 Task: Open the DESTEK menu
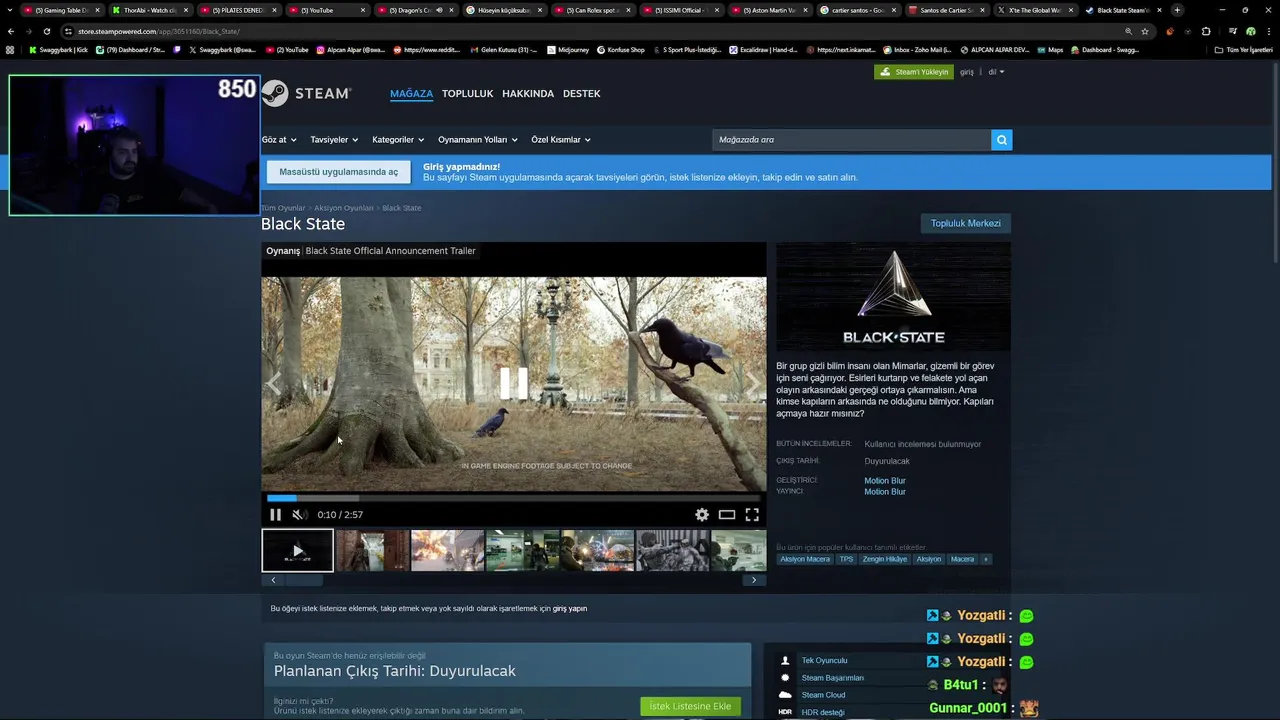point(581,94)
